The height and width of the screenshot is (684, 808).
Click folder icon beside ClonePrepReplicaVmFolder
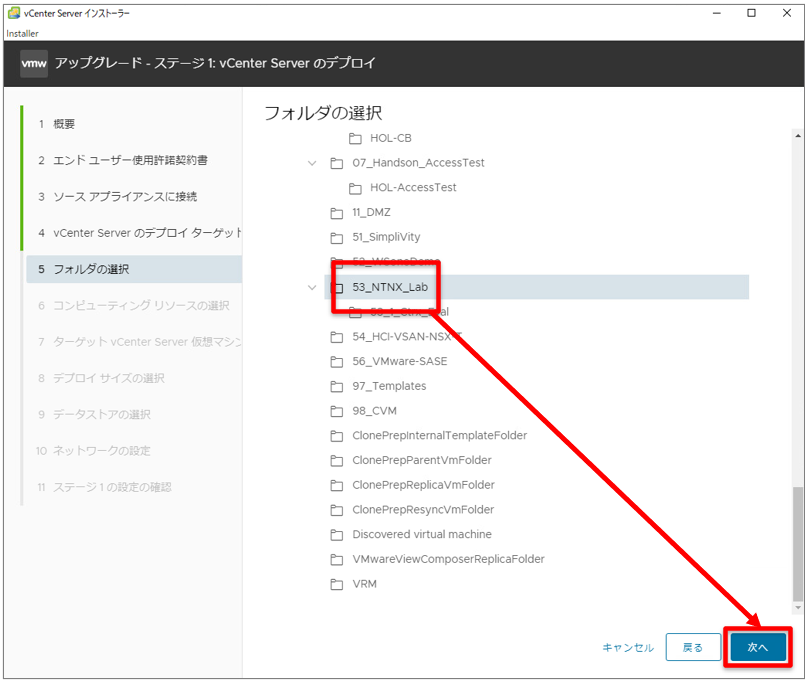[x=336, y=486]
